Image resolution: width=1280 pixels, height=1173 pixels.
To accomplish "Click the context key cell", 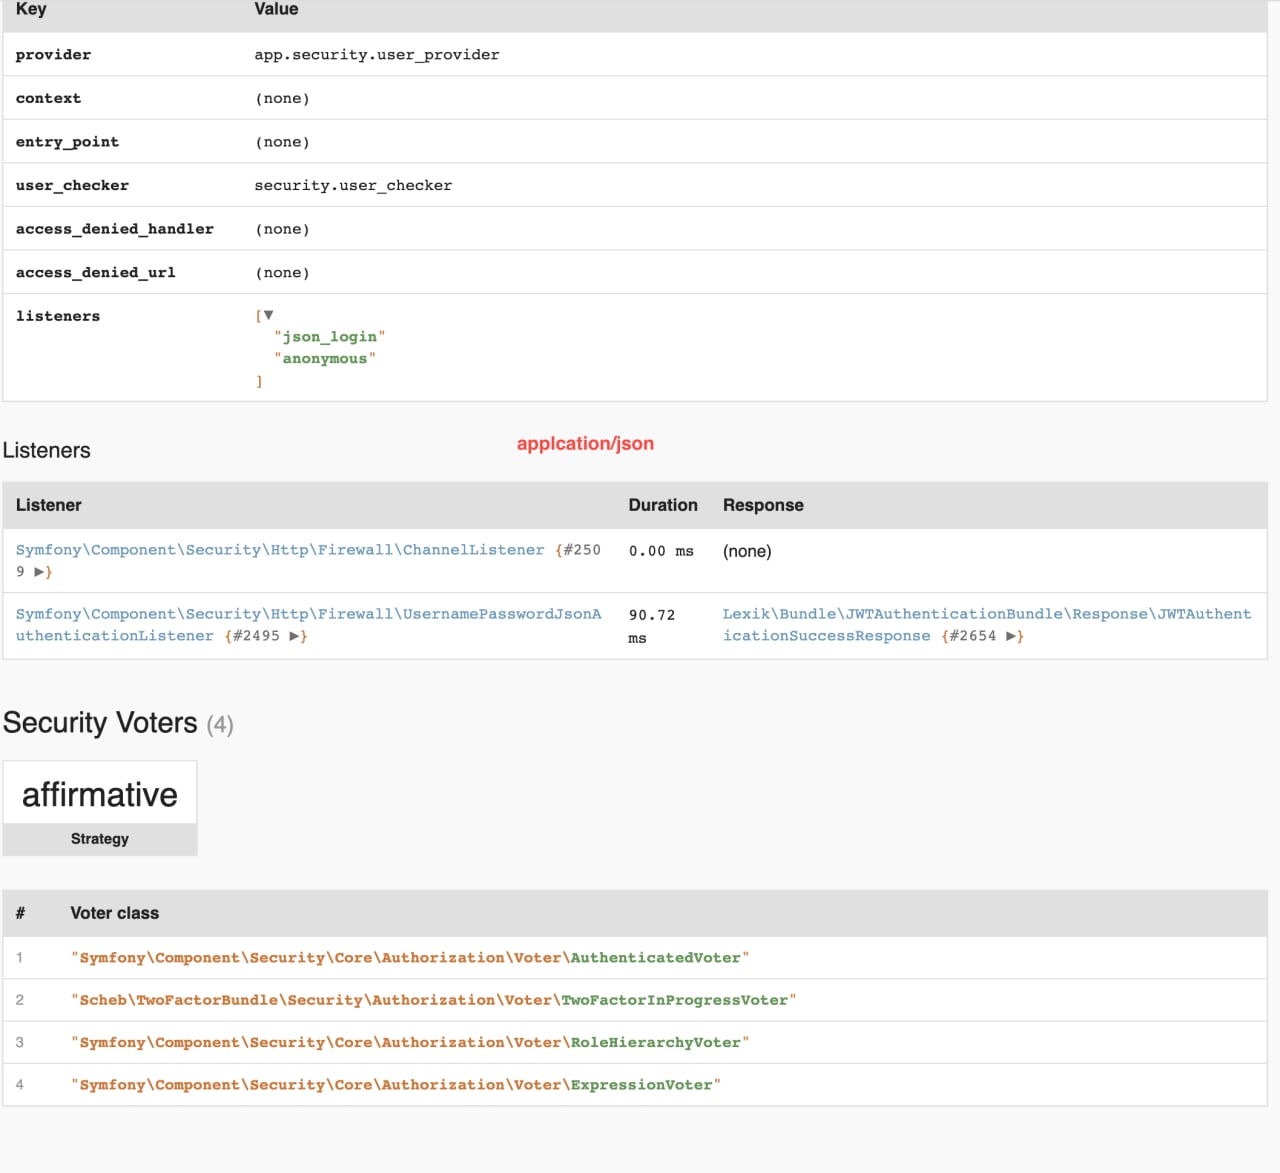I will pyautogui.click(x=48, y=98).
